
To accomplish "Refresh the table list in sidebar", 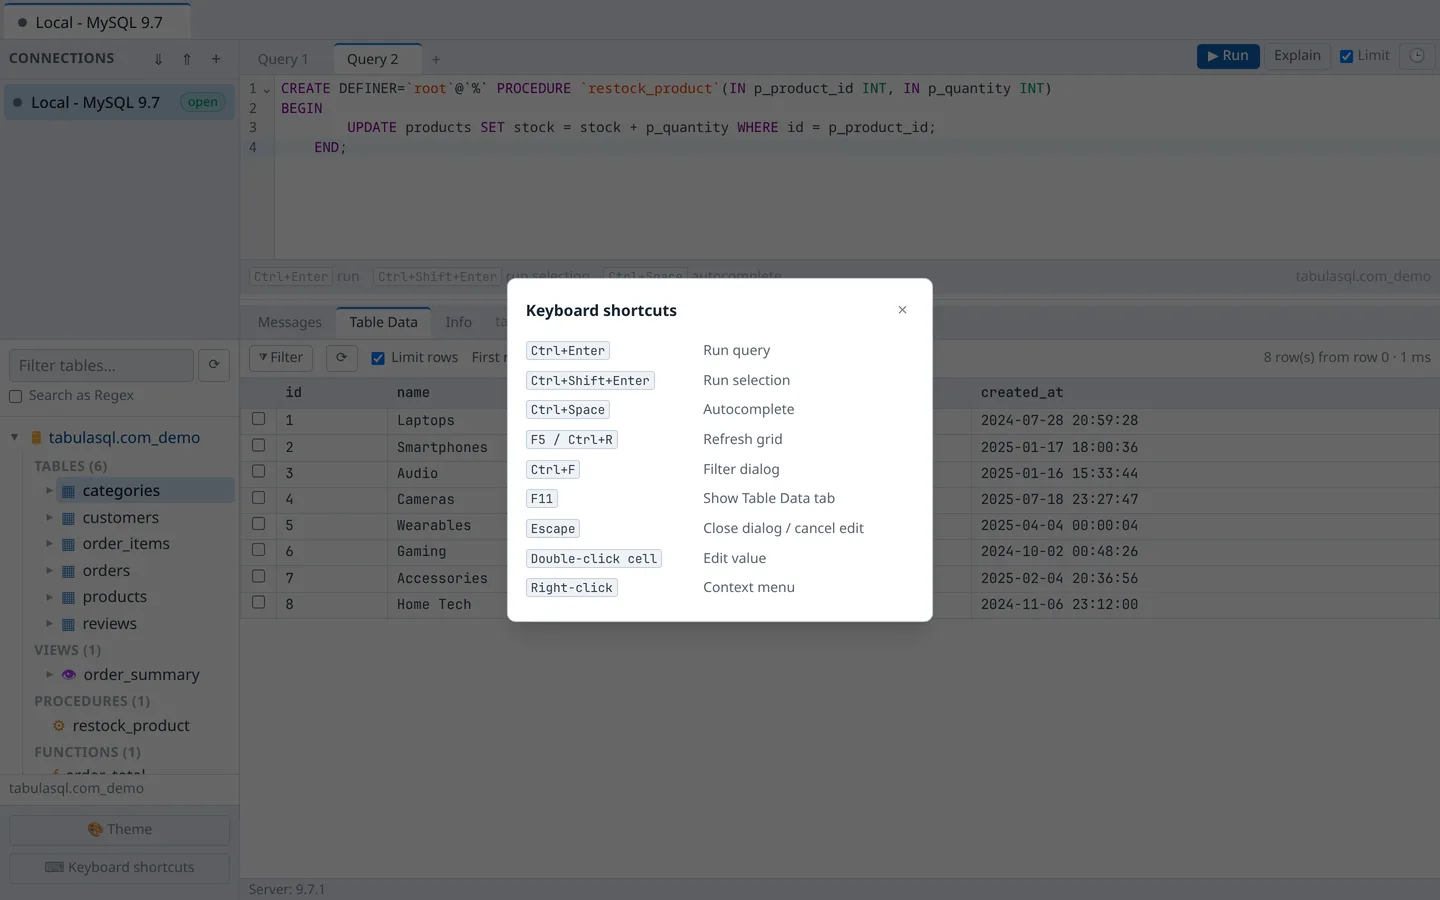I will tap(214, 365).
